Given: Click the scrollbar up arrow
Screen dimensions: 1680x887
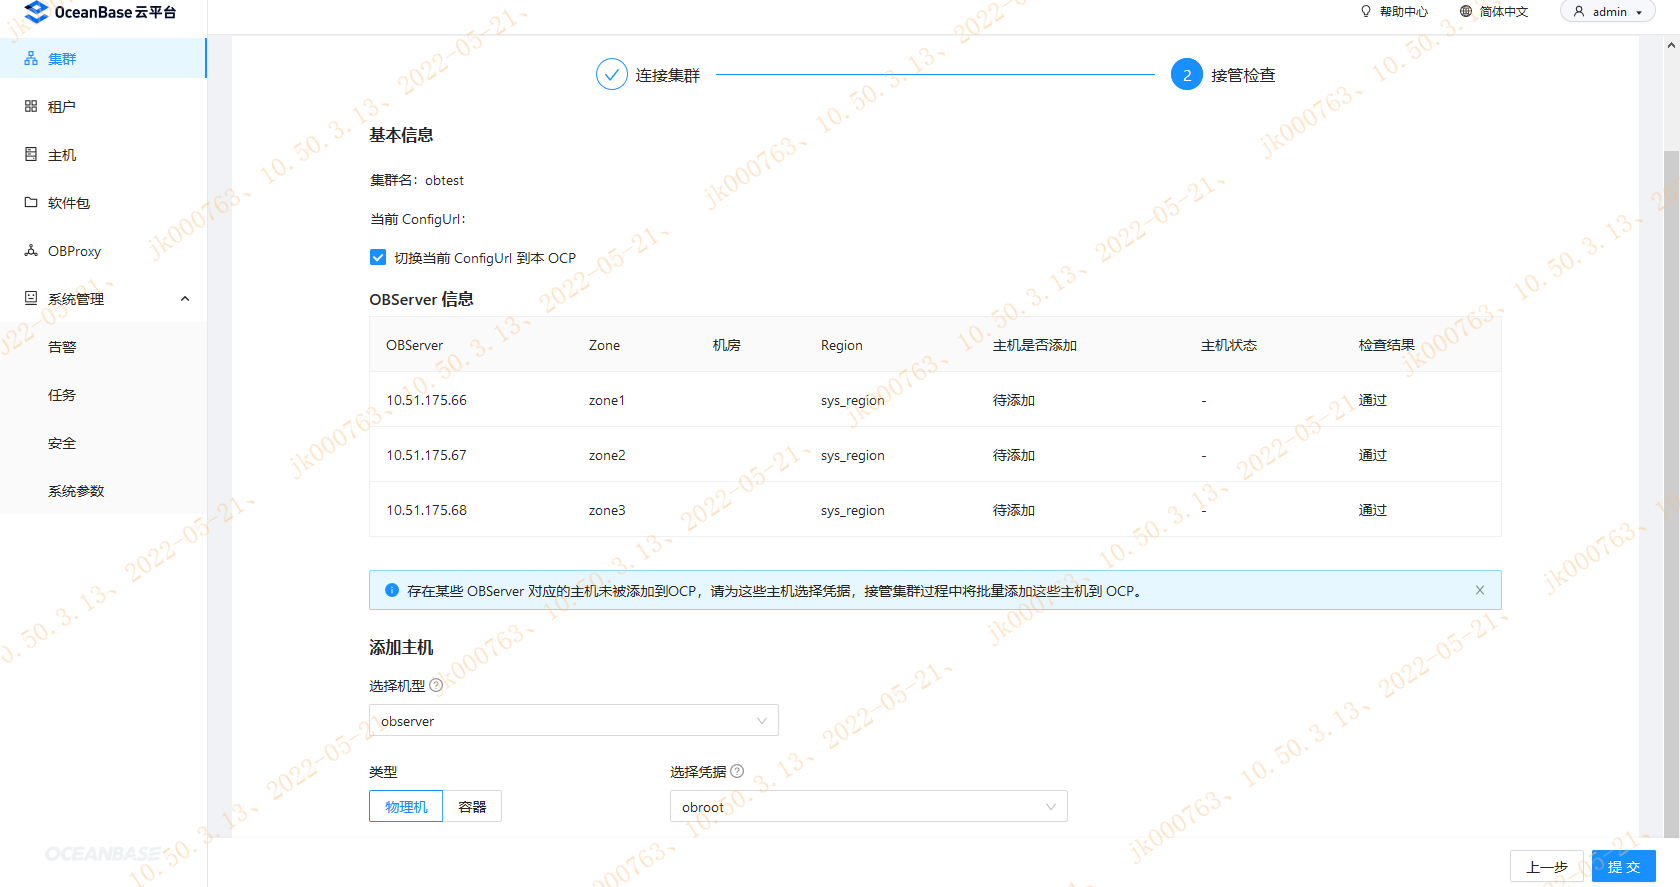Looking at the screenshot, I should click(1671, 45).
